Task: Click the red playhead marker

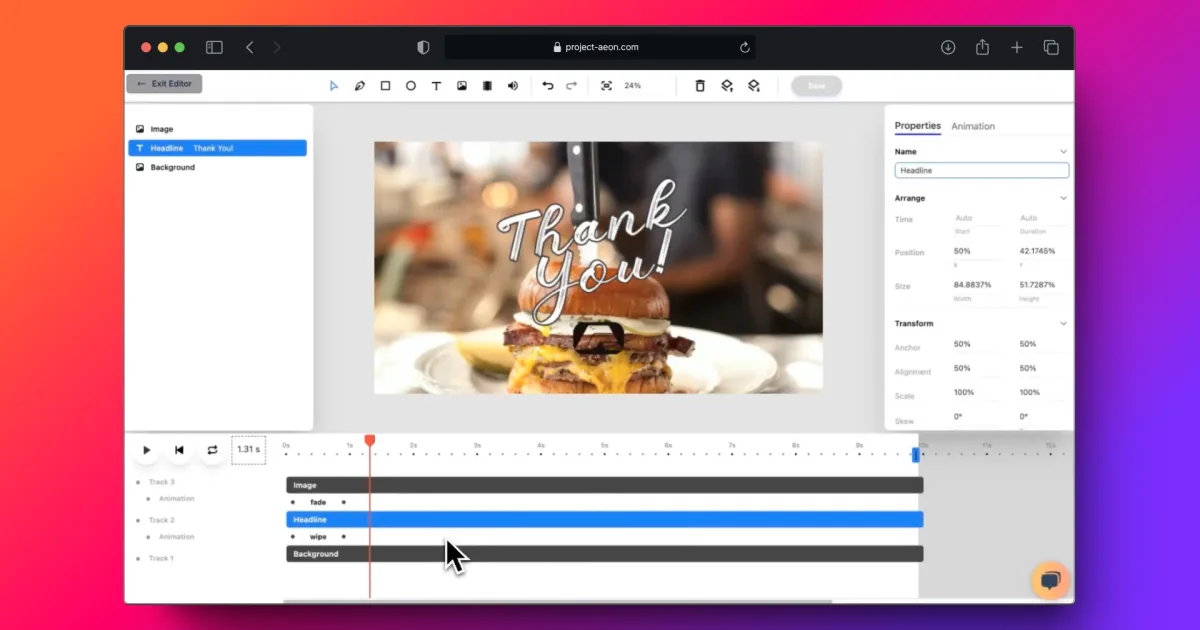Action: click(x=370, y=440)
